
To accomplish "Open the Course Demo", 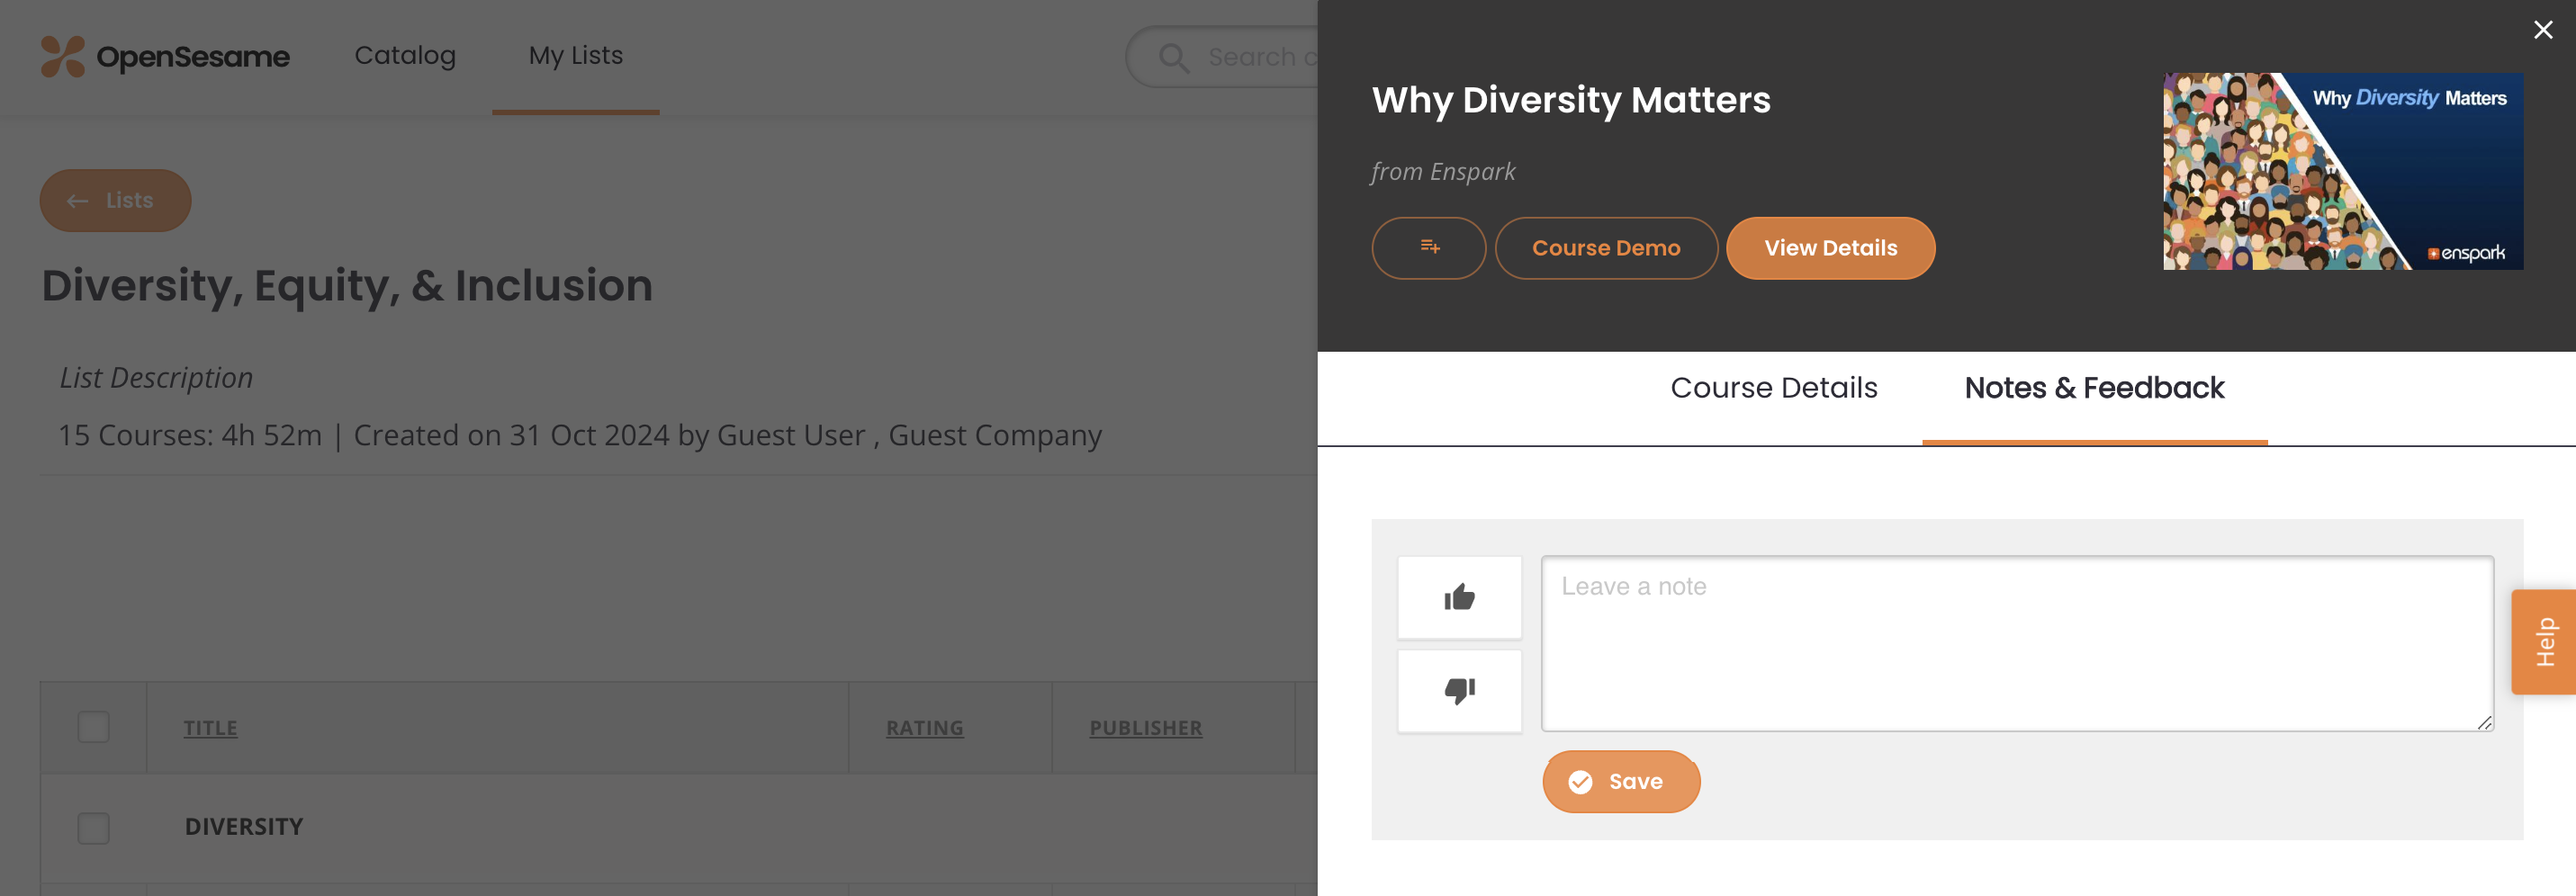I will click(x=1606, y=248).
